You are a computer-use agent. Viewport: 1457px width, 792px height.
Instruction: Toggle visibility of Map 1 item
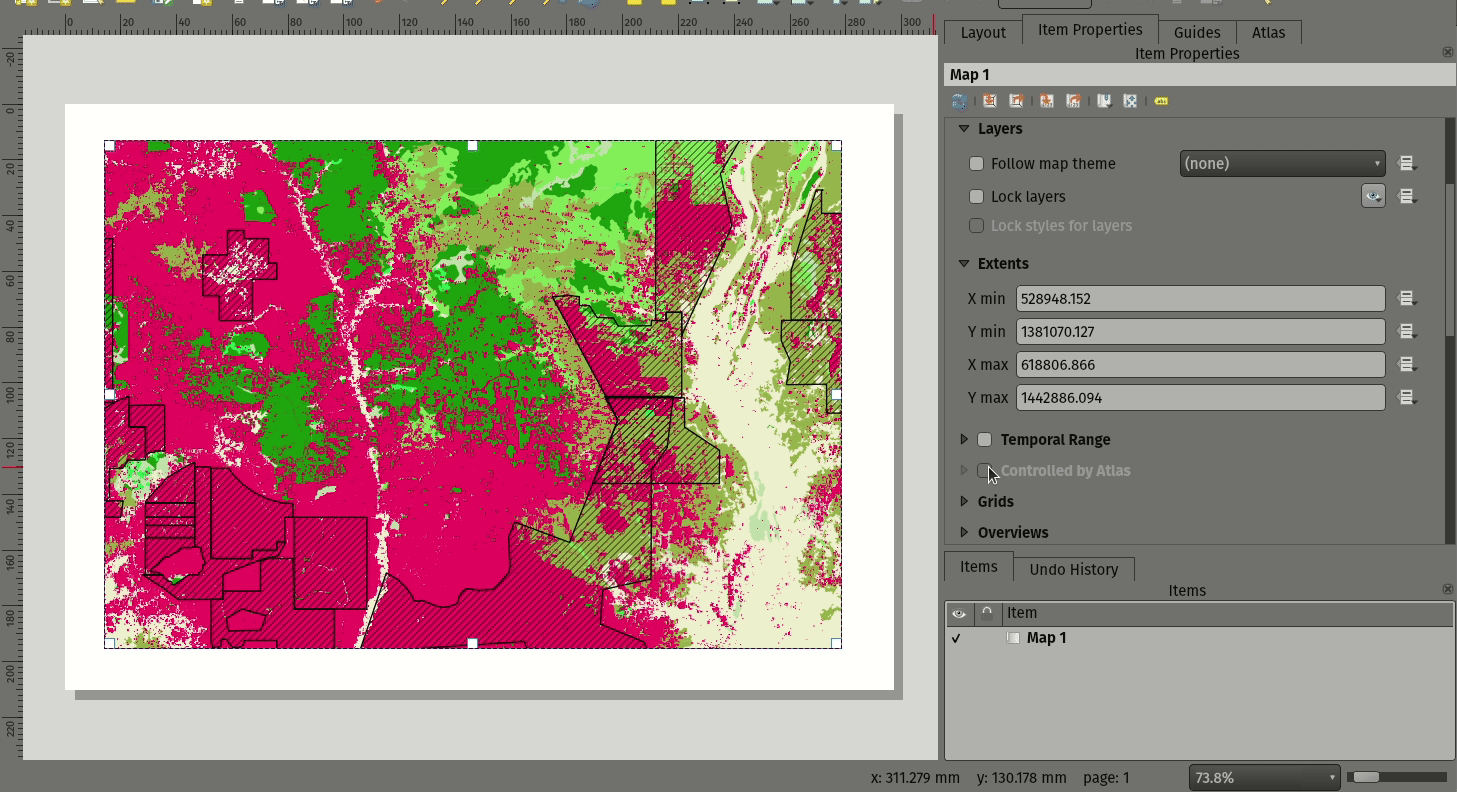pyautogui.click(x=957, y=638)
